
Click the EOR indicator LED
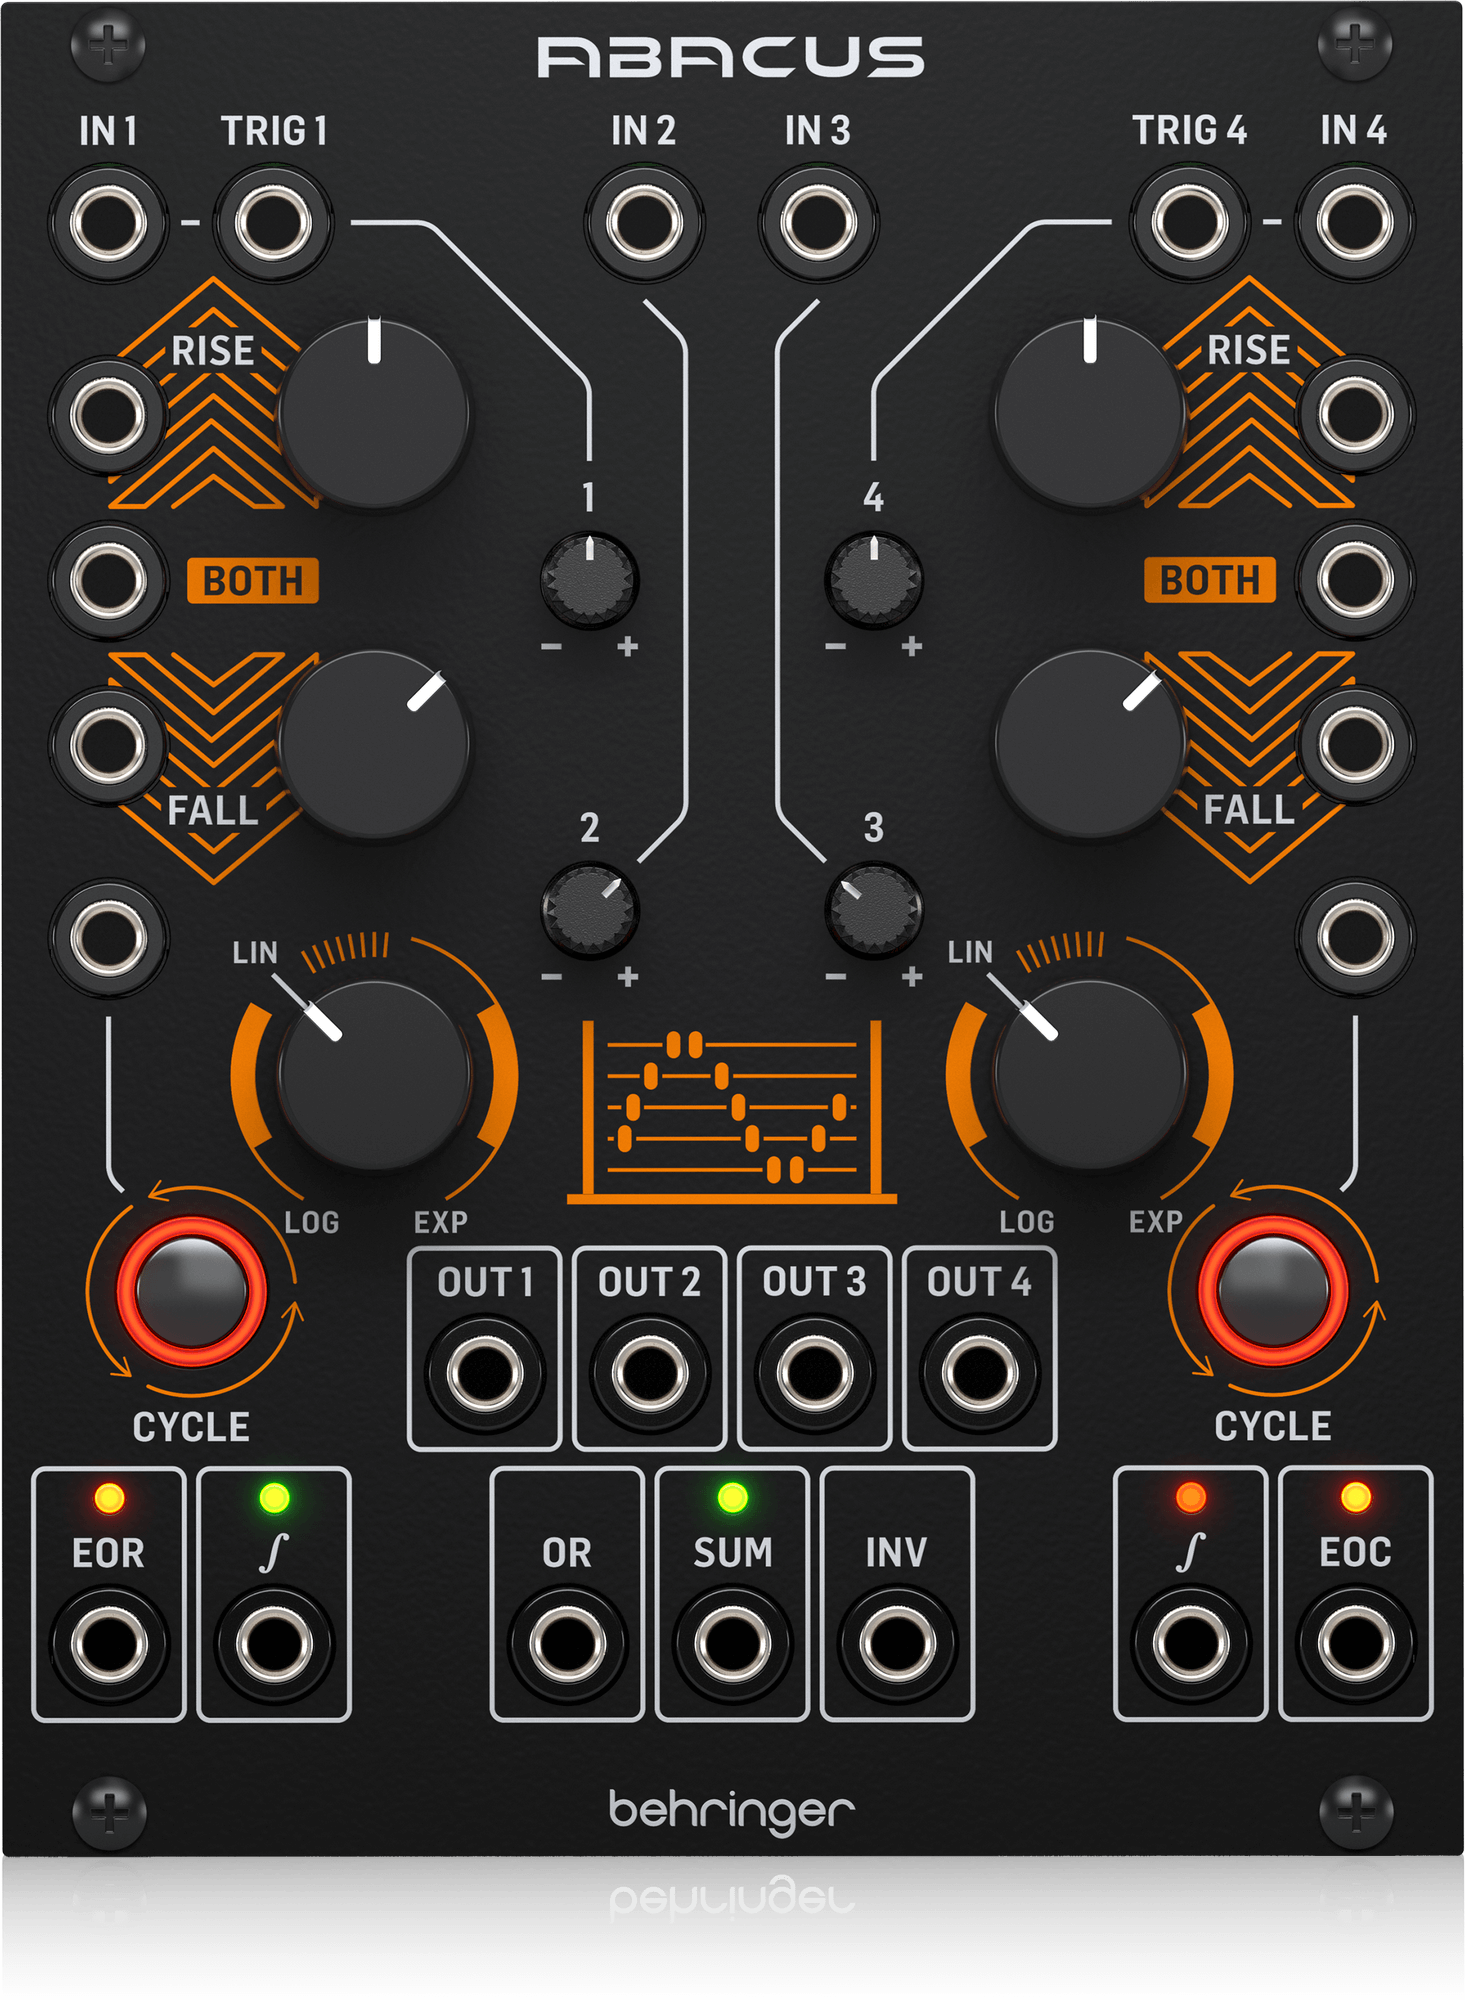[109, 1498]
